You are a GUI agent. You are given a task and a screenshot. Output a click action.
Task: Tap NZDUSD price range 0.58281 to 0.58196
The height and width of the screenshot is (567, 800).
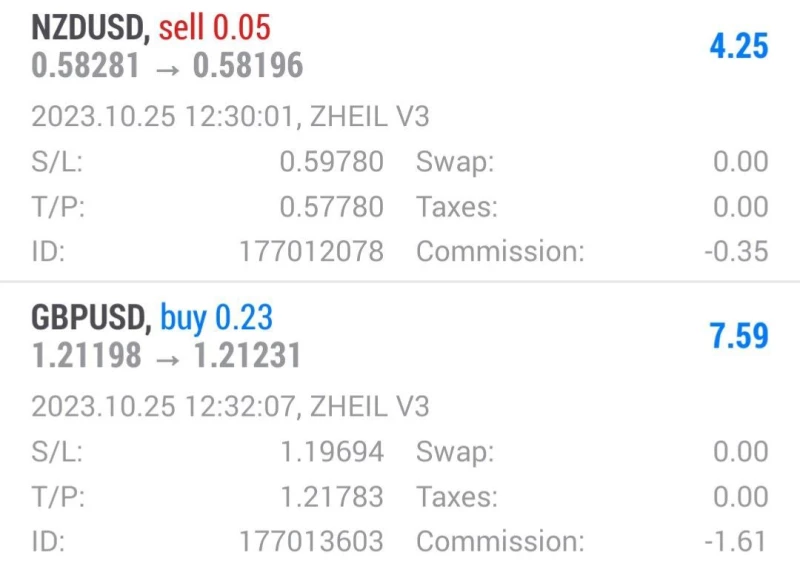[x=167, y=67]
